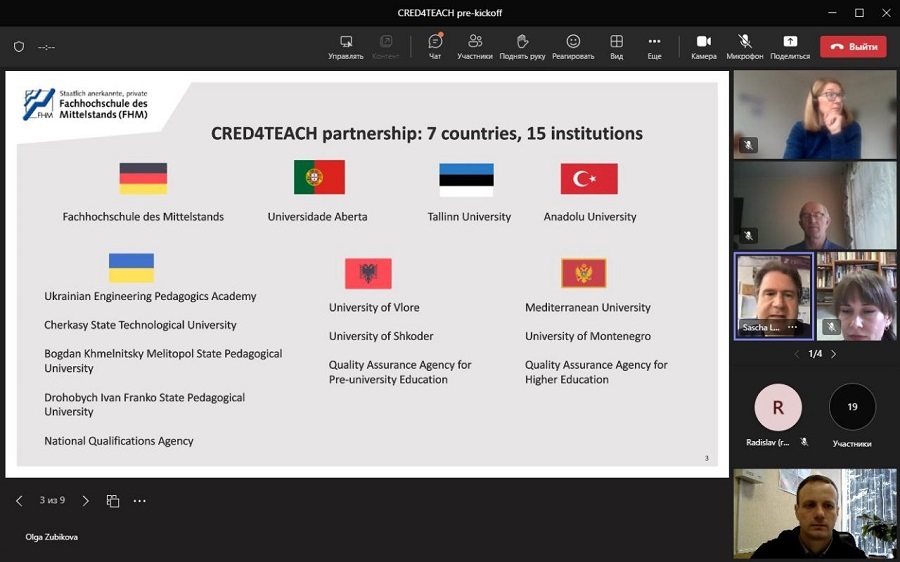Click the Albanian flag on slide
The height and width of the screenshot is (562, 900).
368,273
